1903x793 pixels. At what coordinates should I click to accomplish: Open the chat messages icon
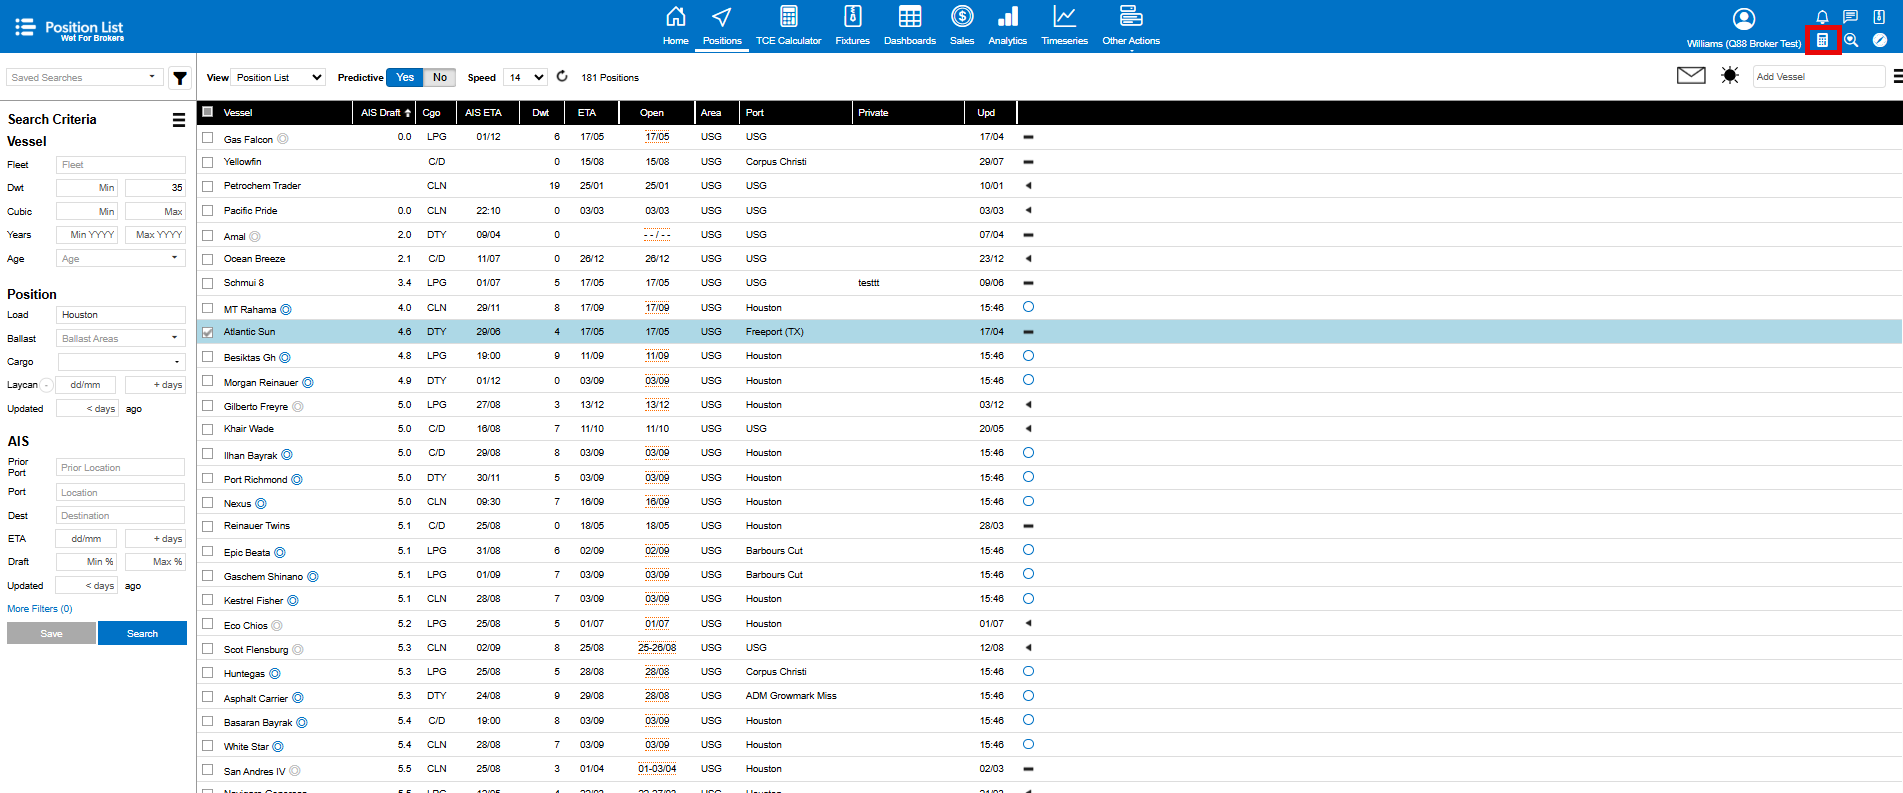1850,16
